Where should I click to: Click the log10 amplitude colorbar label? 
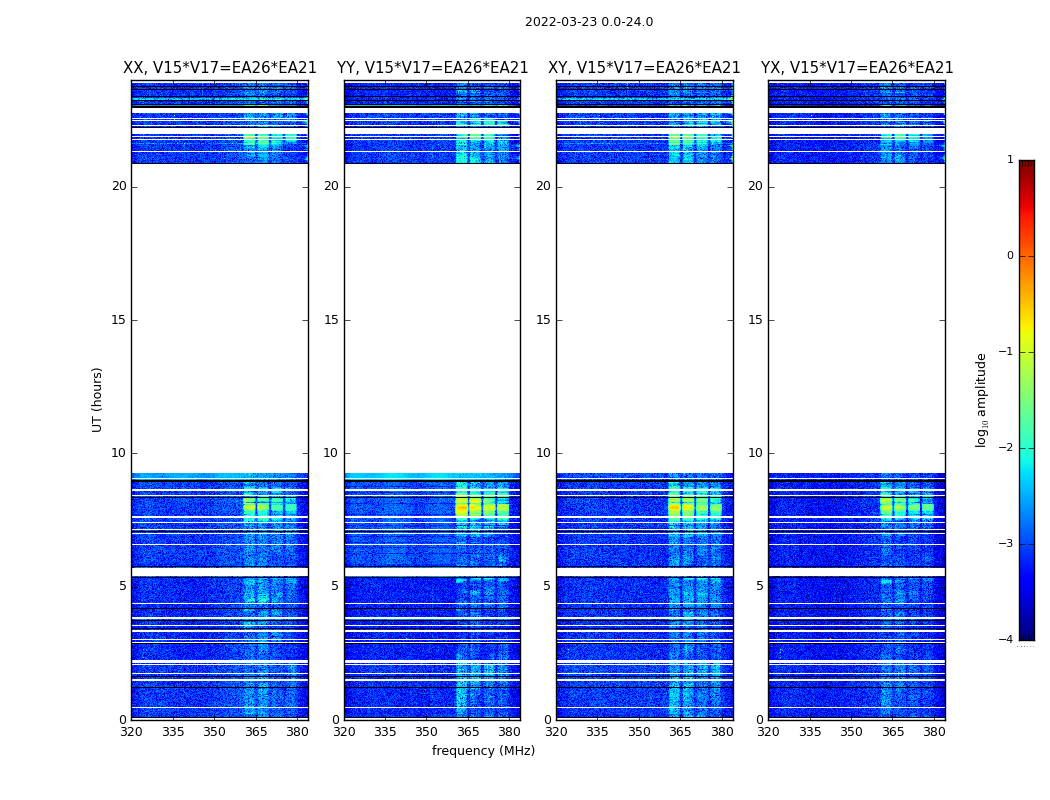[981, 400]
